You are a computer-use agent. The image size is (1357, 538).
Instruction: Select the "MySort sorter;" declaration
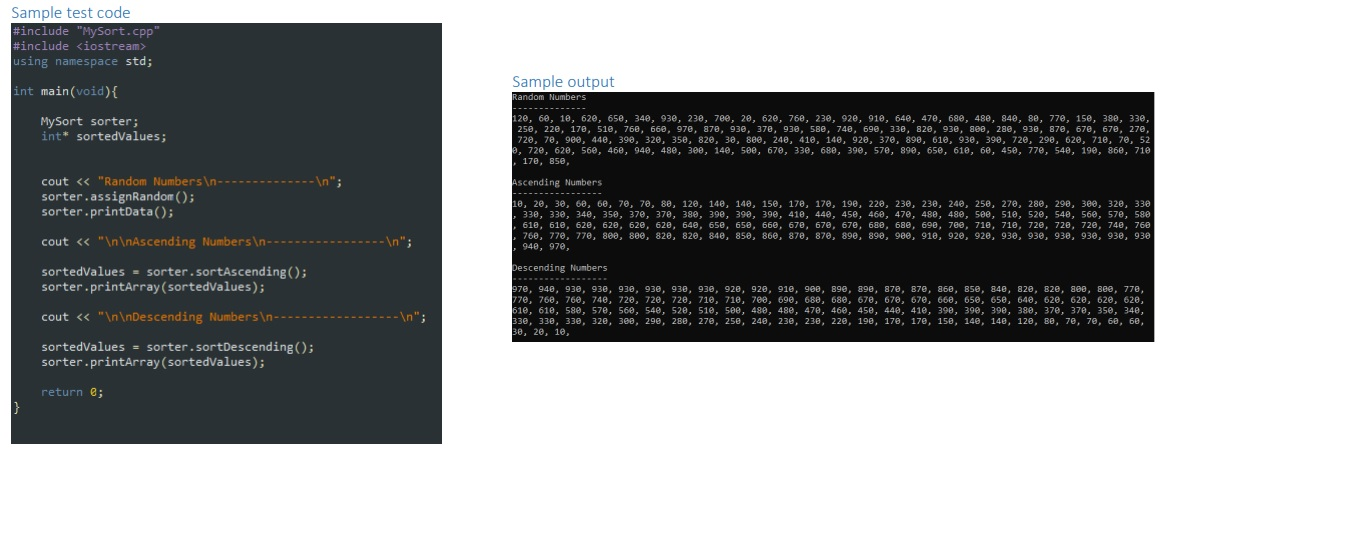[90, 121]
